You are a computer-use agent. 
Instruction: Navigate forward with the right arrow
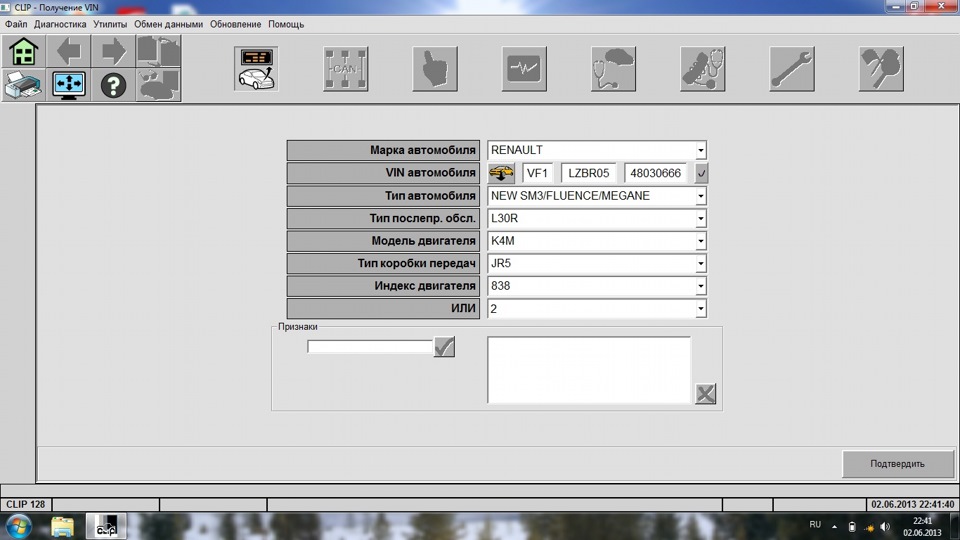click(x=113, y=51)
